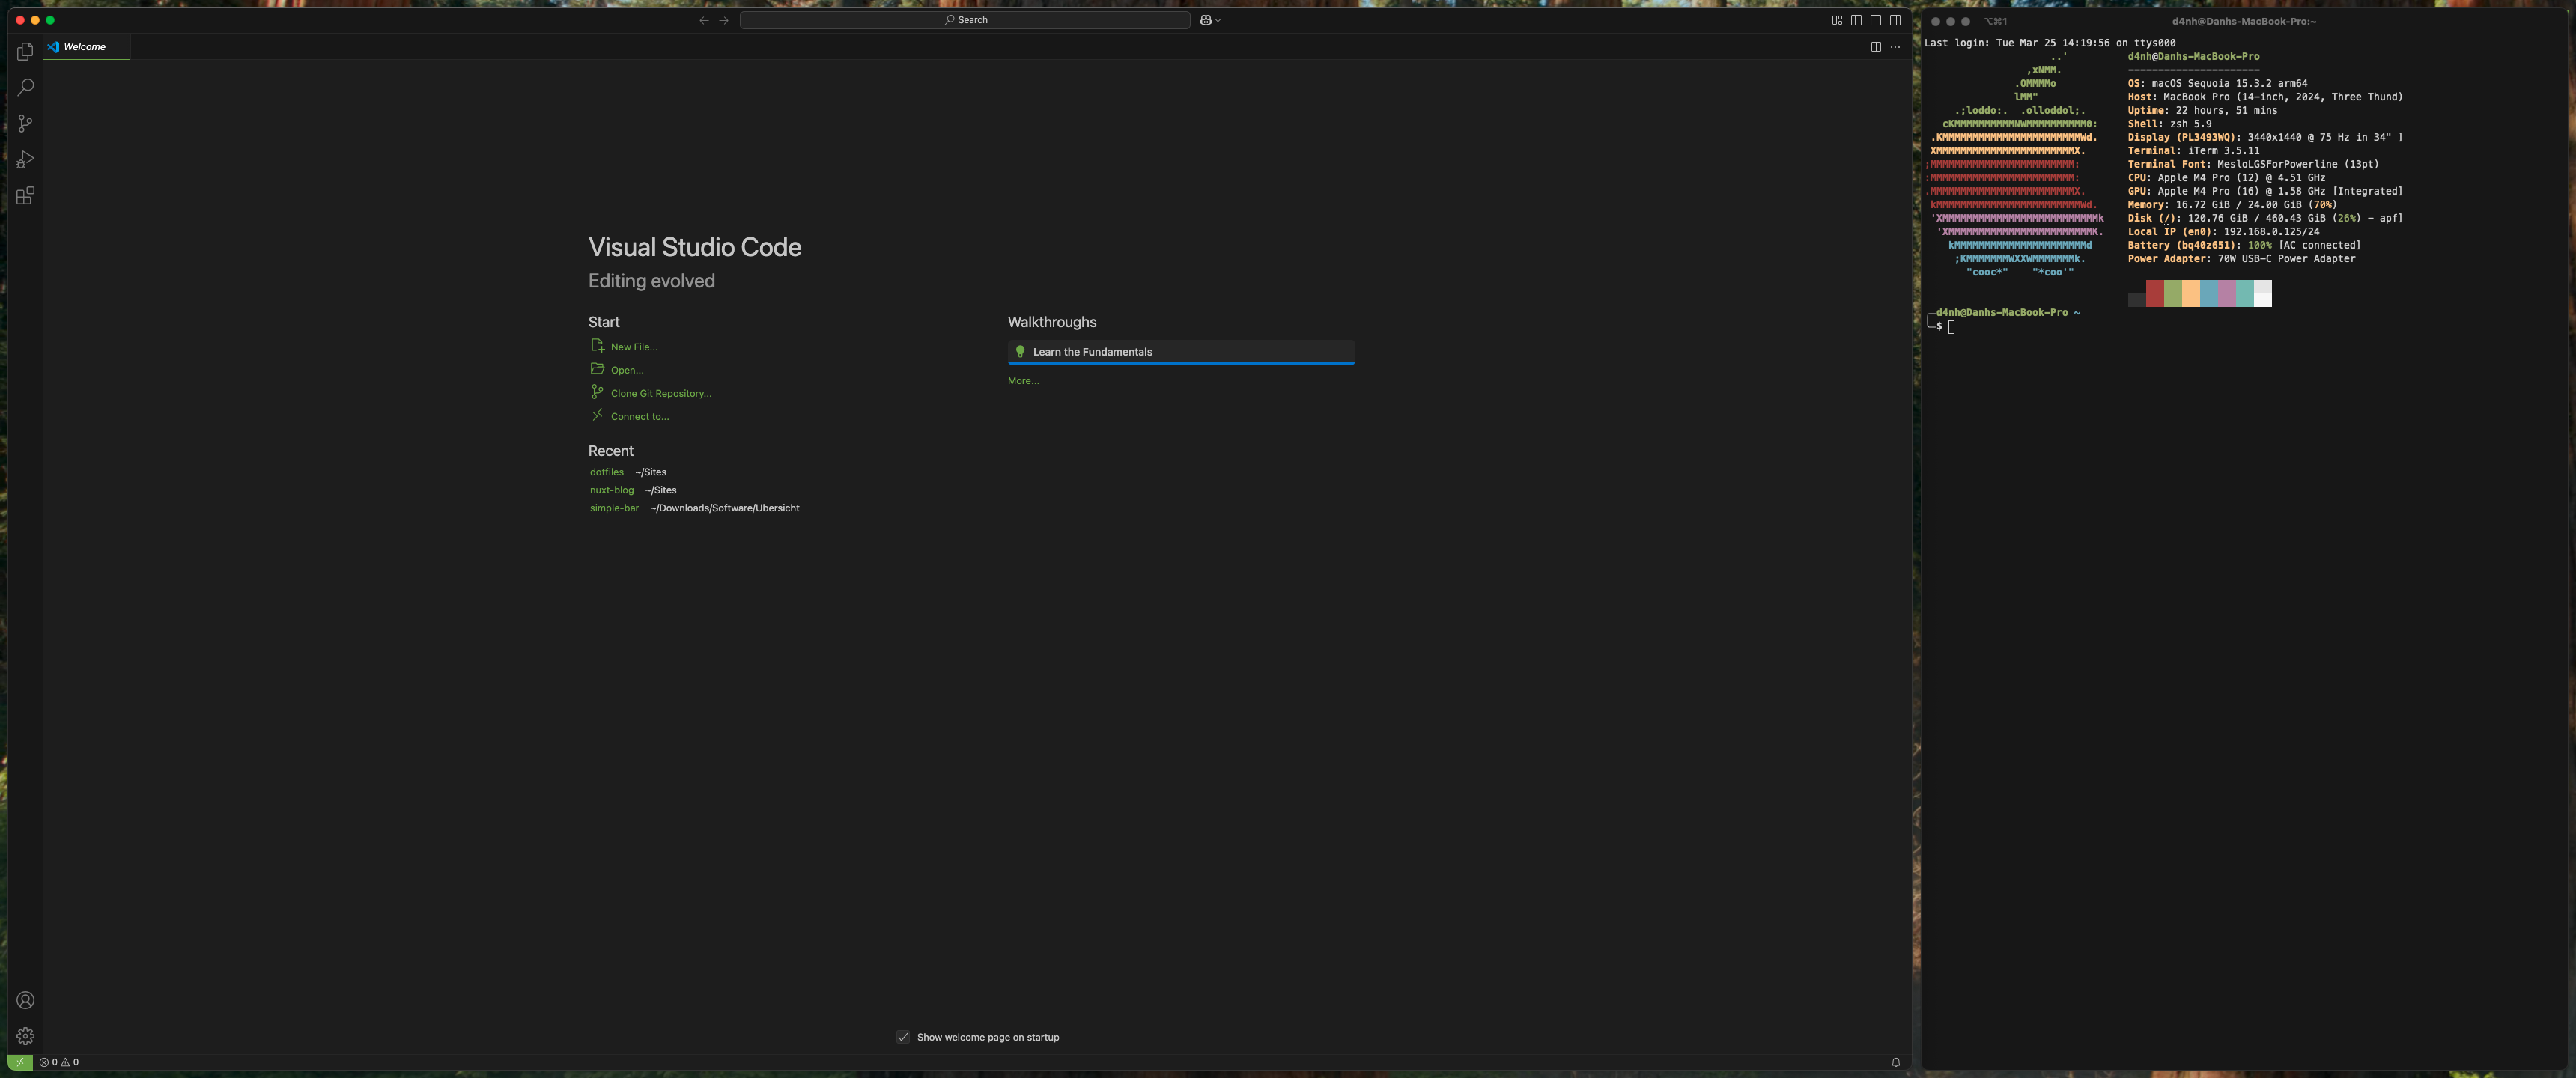
Task: Open the Source Control view
Action: pyautogui.click(x=25, y=123)
